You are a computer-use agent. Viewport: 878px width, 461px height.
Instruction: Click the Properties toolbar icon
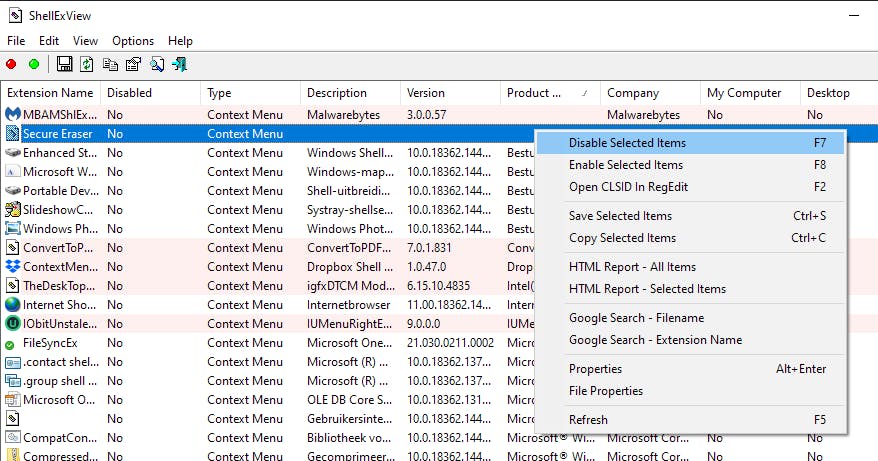click(x=133, y=64)
